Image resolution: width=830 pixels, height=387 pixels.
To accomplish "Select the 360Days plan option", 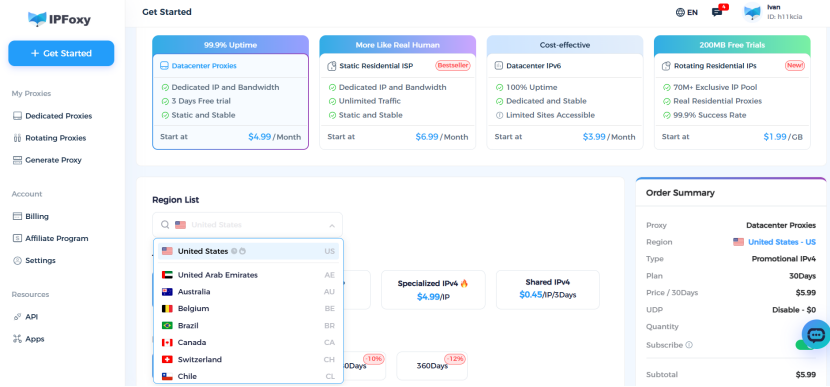I will point(431,366).
